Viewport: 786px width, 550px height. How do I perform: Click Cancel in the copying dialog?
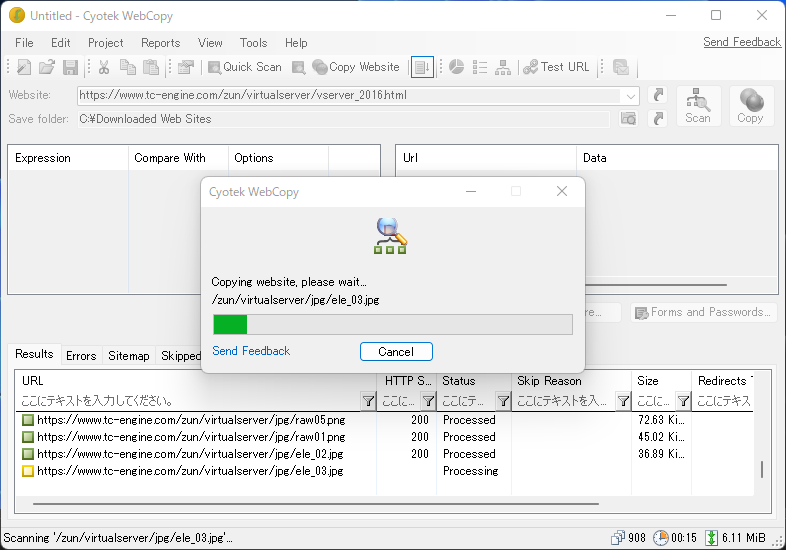396,351
